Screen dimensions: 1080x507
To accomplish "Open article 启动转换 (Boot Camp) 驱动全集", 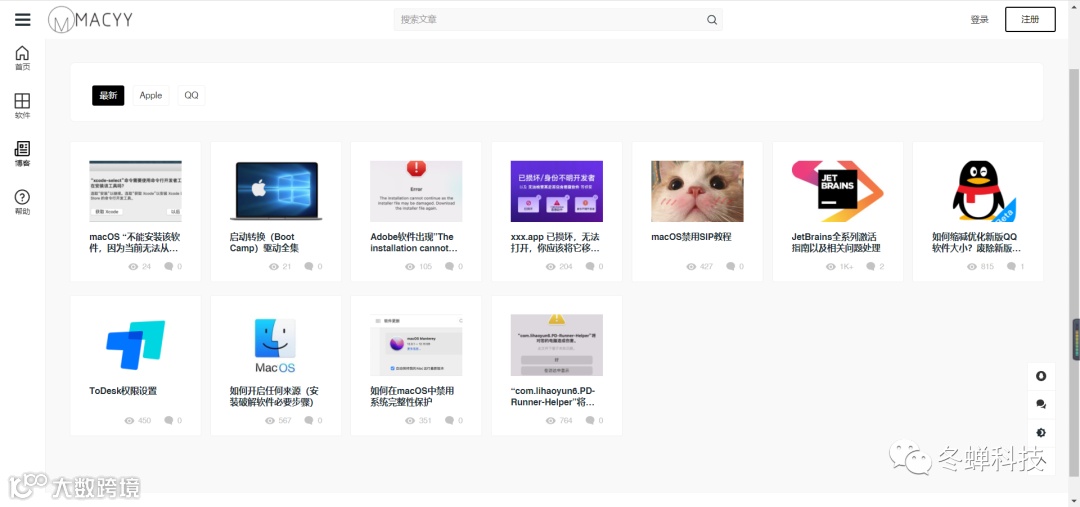I will pyautogui.click(x=264, y=242).
